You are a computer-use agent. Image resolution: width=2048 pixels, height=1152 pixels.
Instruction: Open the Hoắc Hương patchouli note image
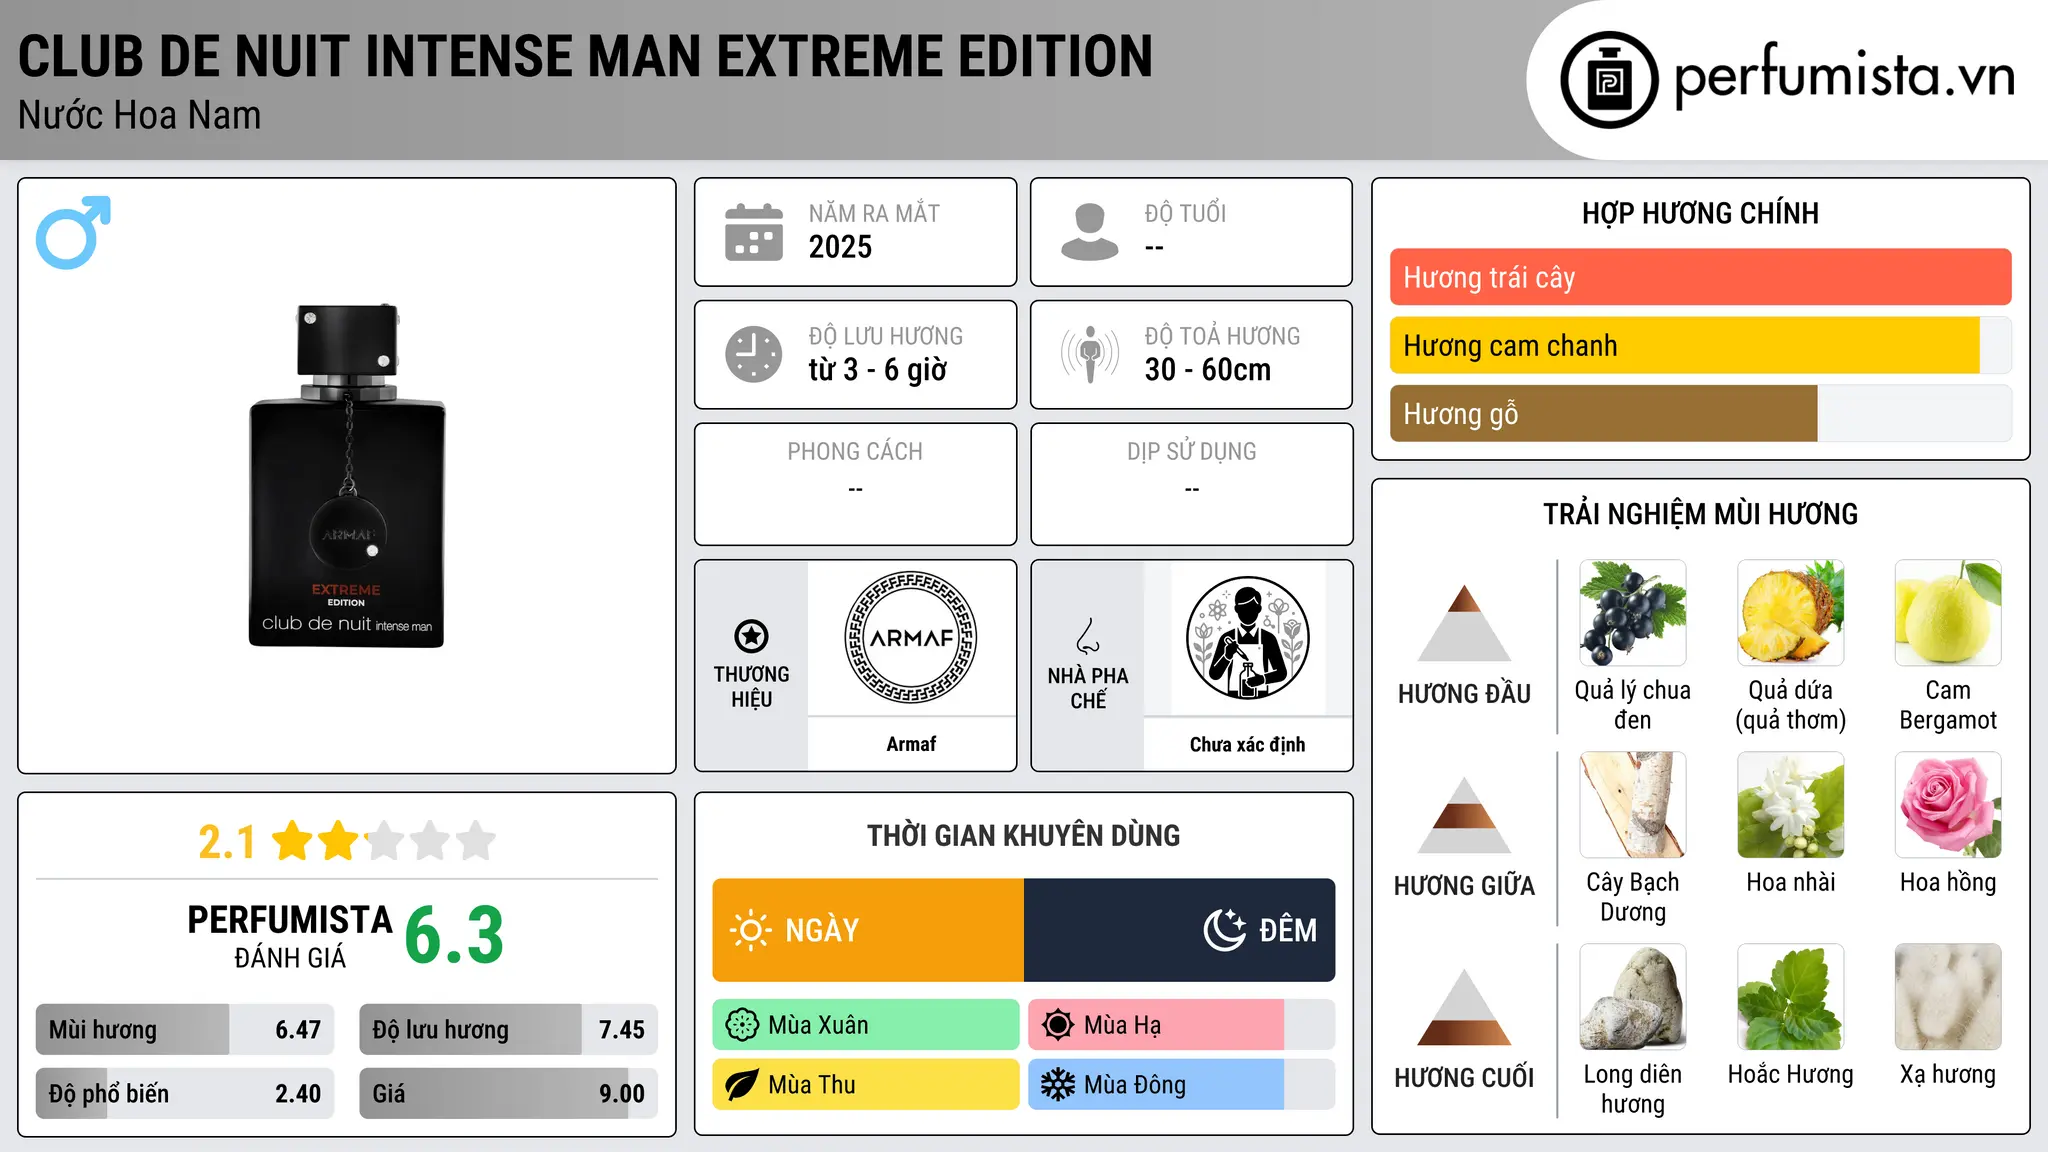[x=1790, y=997]
